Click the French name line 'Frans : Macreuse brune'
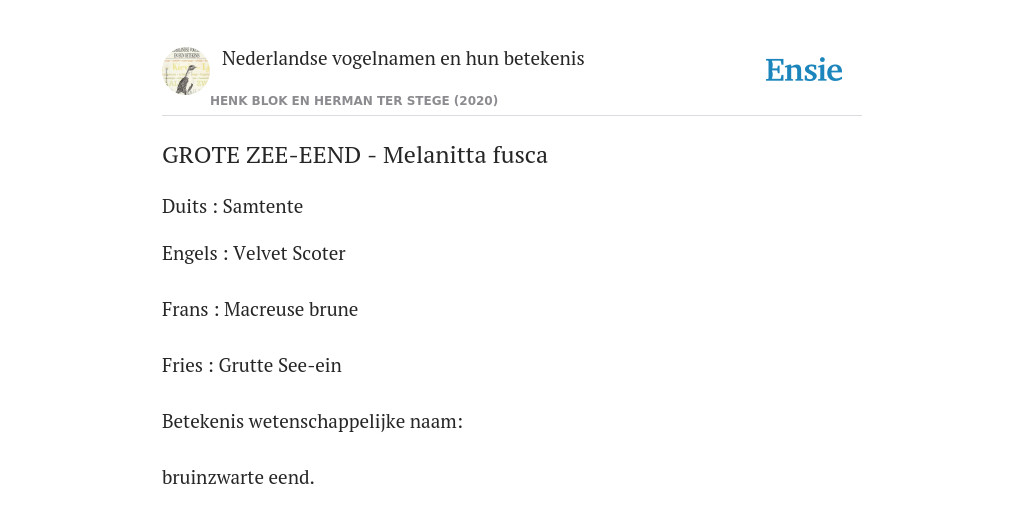 [x=260, y=309]
